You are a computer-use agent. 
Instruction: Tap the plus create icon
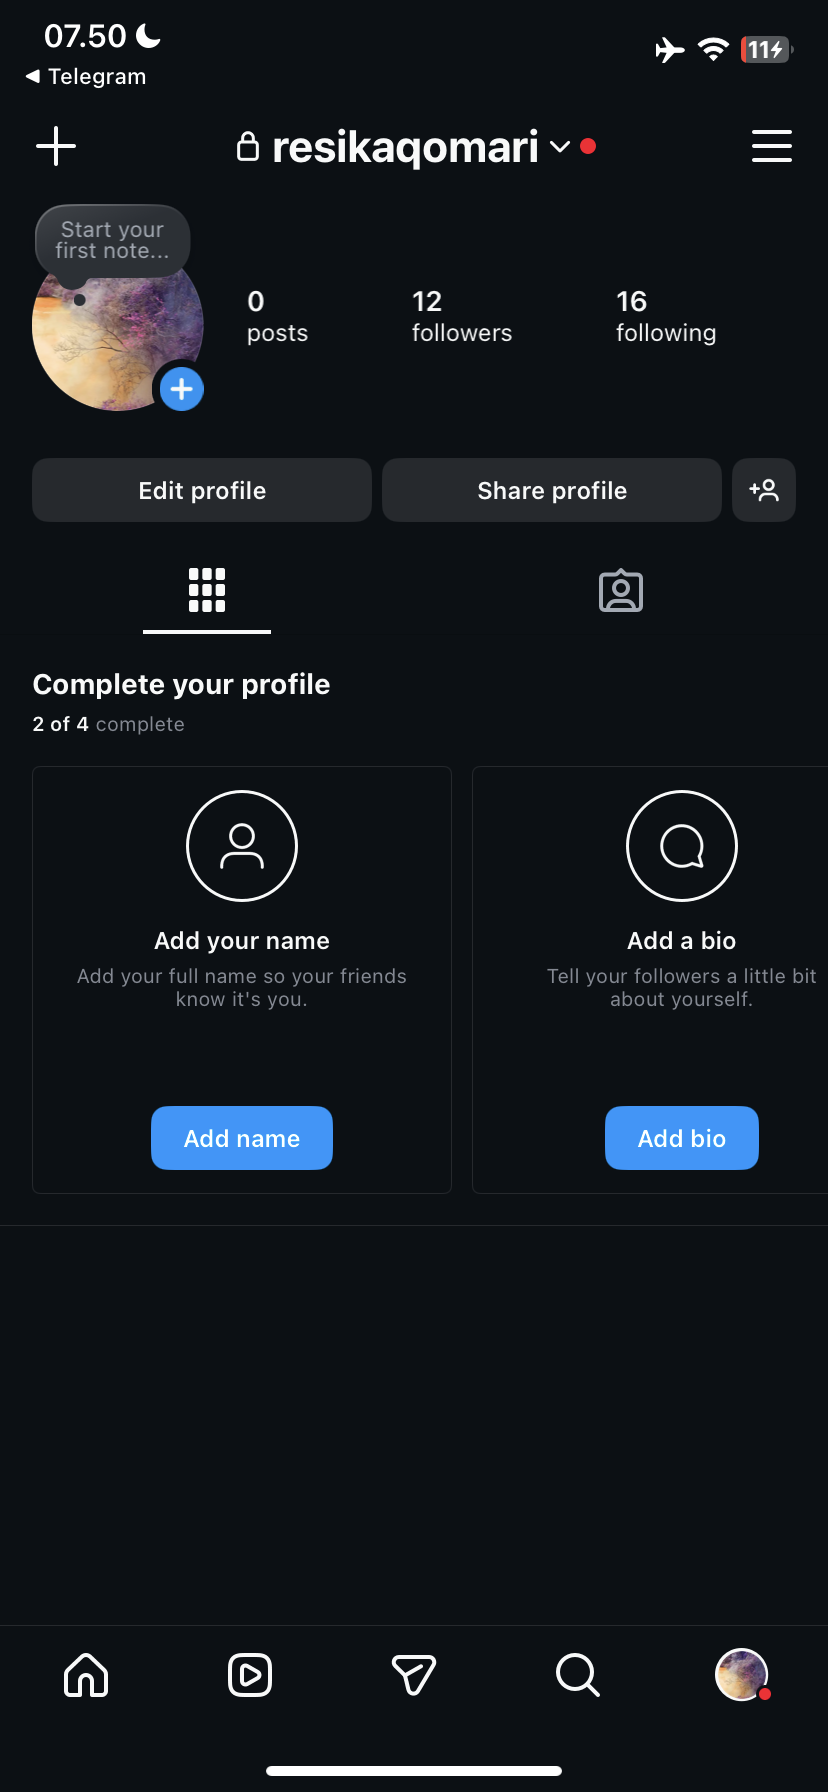click(56, 146)
